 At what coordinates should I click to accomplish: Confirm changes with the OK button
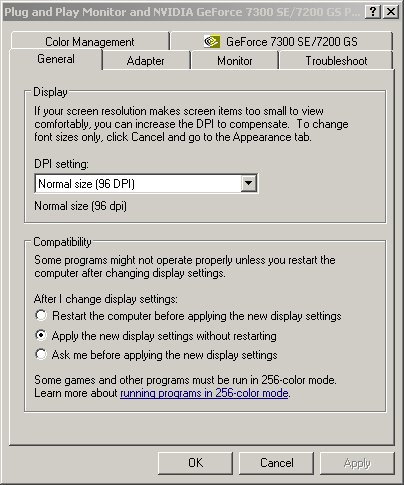[x=195, y=463]
